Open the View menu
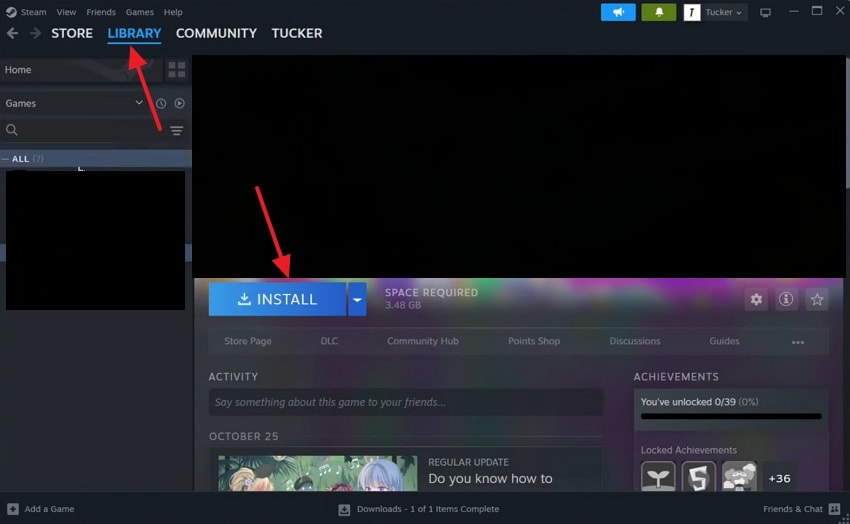This screenshot has height=524, width=850. pyautogui.click(x=66, y=12)
